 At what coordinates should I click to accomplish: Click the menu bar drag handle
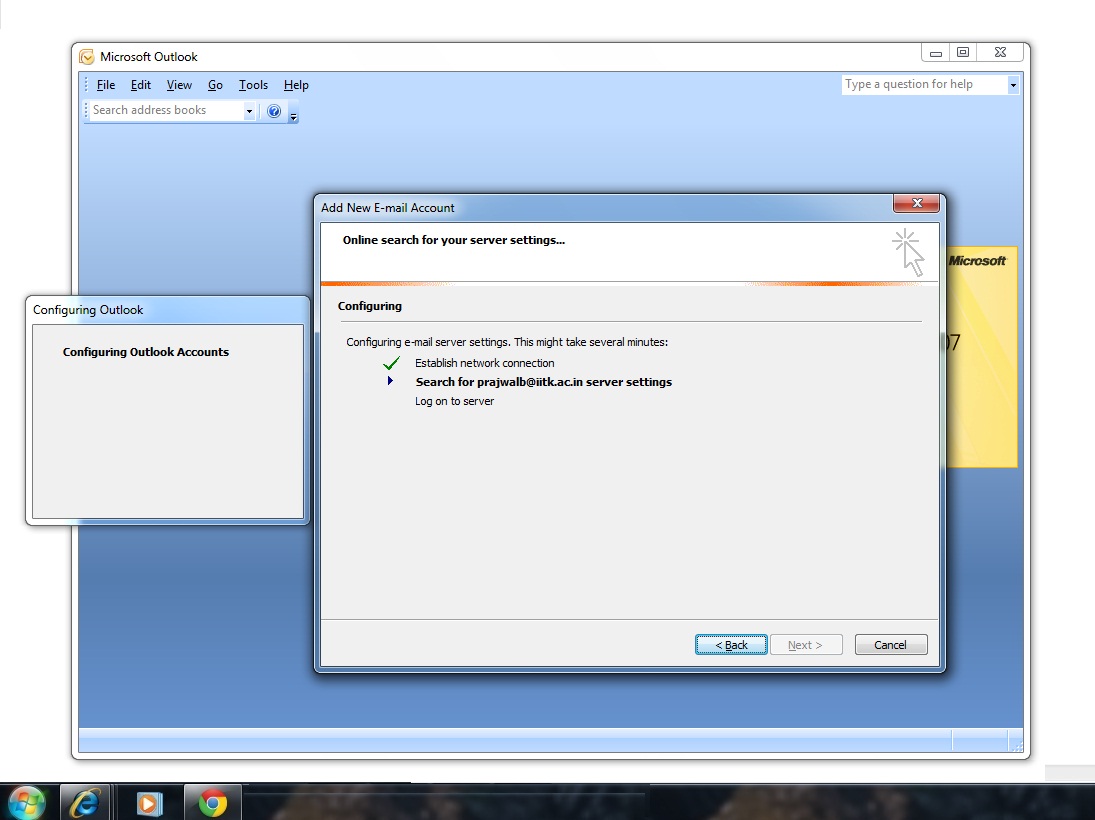pos(87,85)
